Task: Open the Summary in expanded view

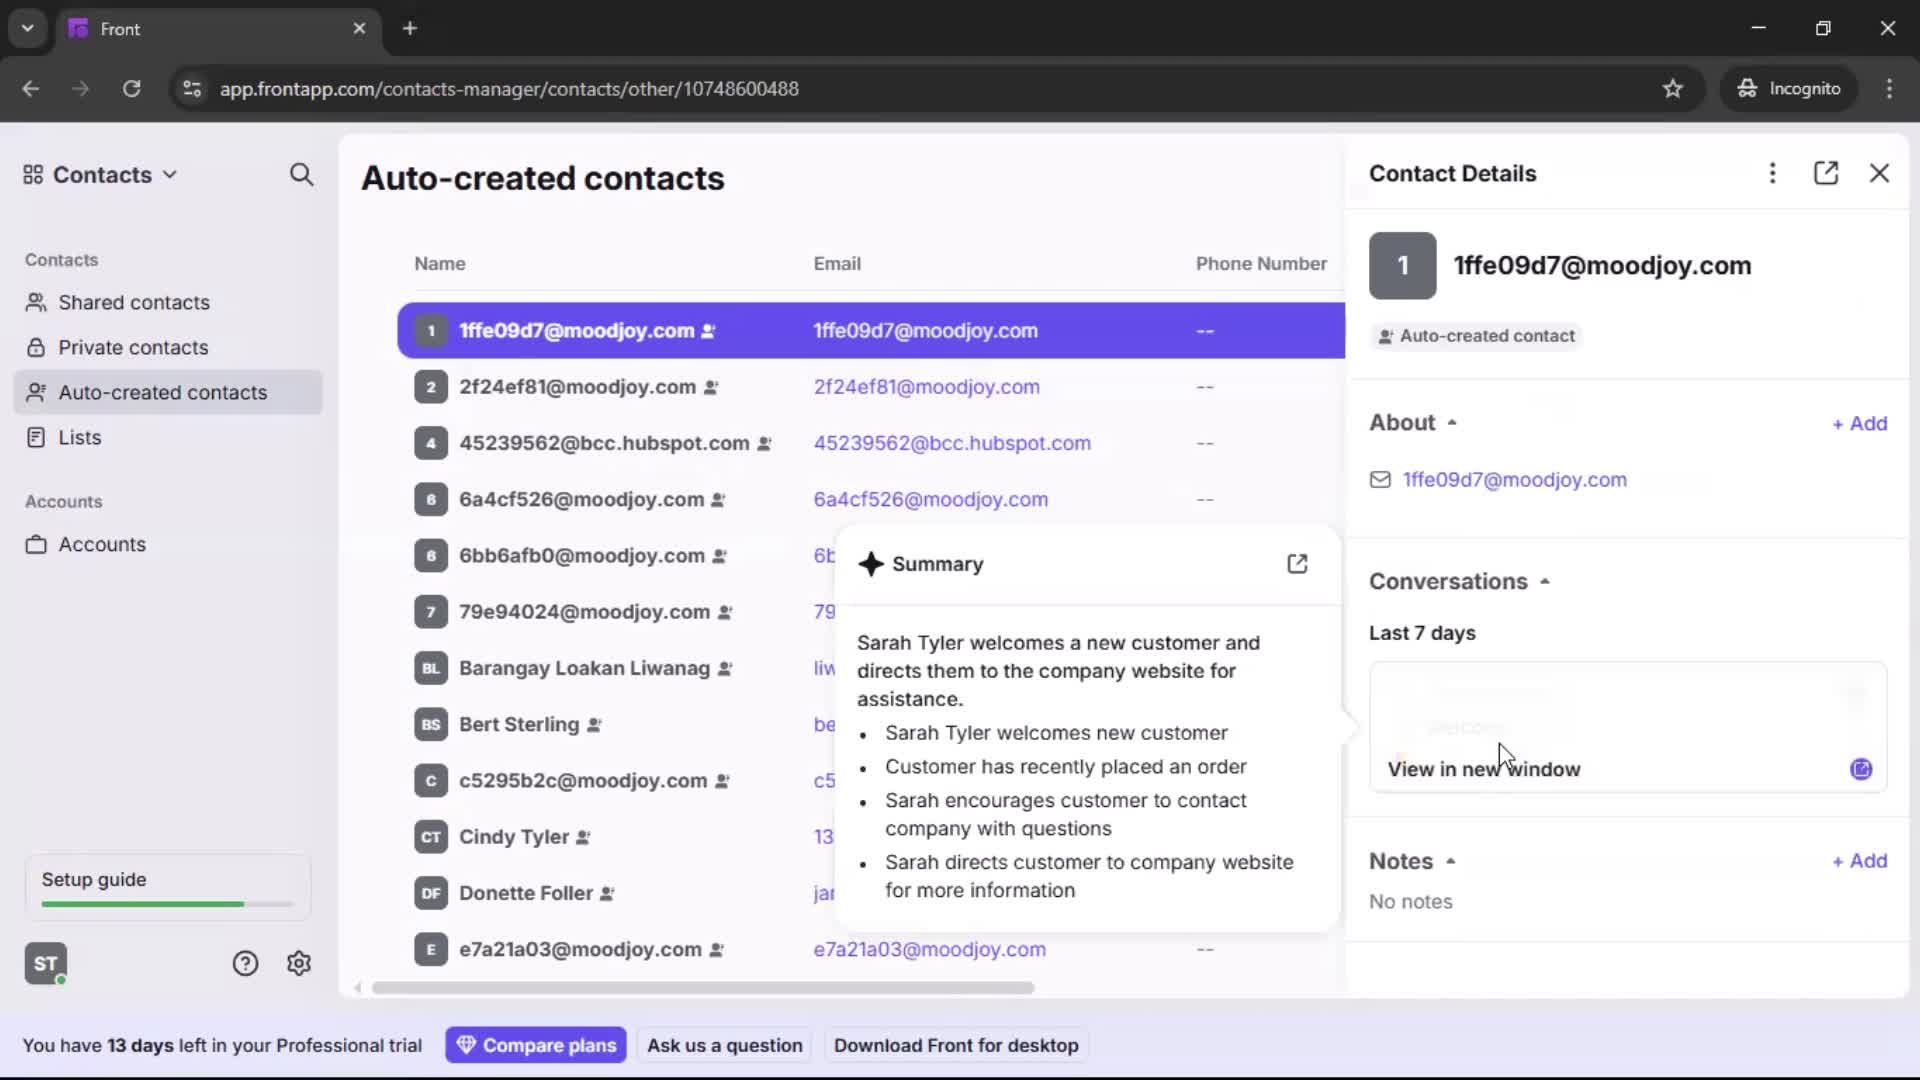Action: [x=1297, y=564]
